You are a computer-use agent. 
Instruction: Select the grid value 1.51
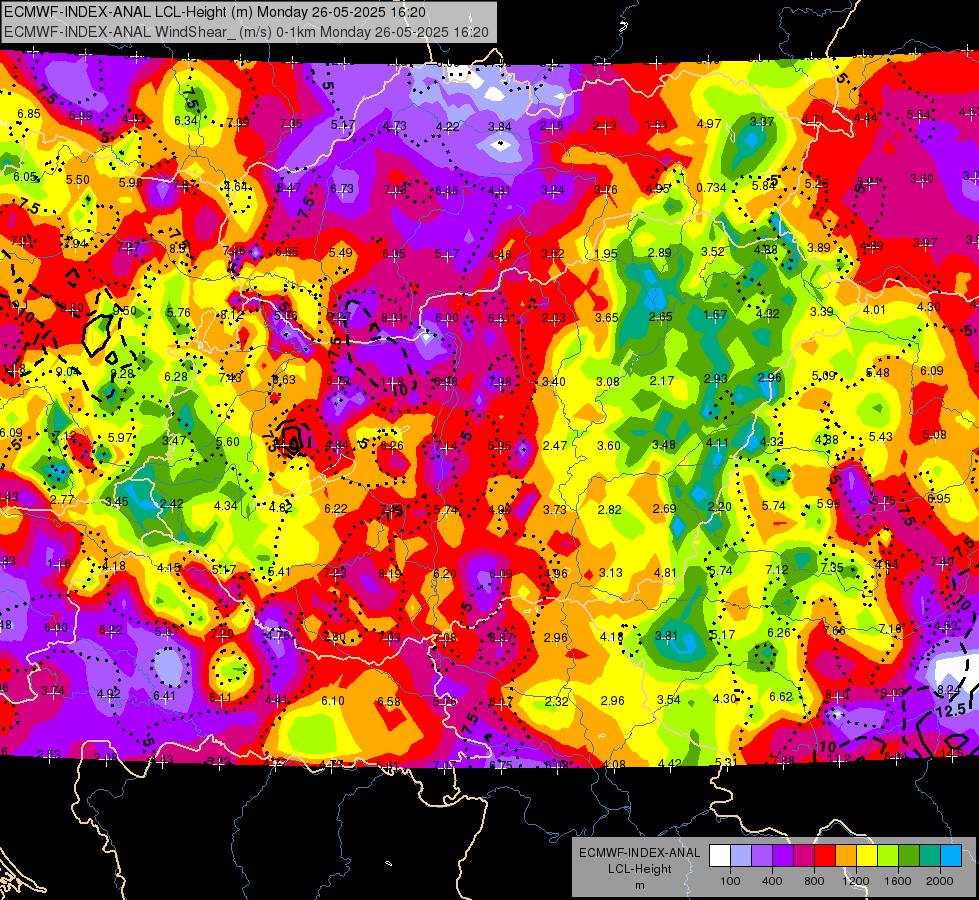(x=656, y=126)
